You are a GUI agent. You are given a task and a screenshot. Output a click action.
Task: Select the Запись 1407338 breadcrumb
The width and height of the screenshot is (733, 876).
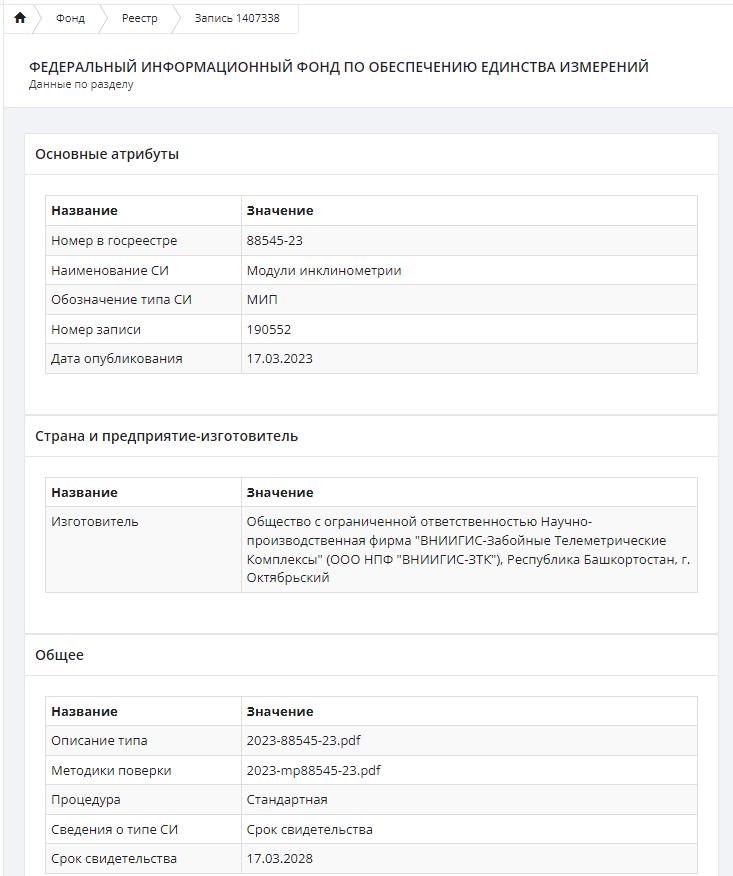(237, 18)
